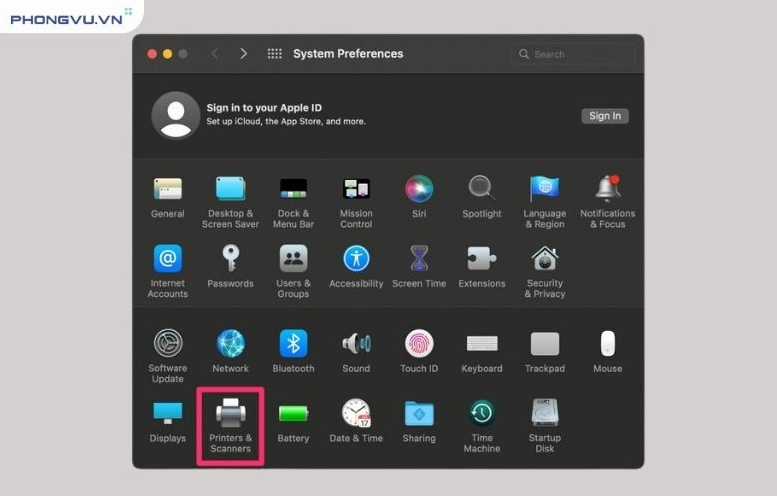The height and width of the screenshot is (496, 777).
Task: Click the Sign In button
Action: [604, 116]
